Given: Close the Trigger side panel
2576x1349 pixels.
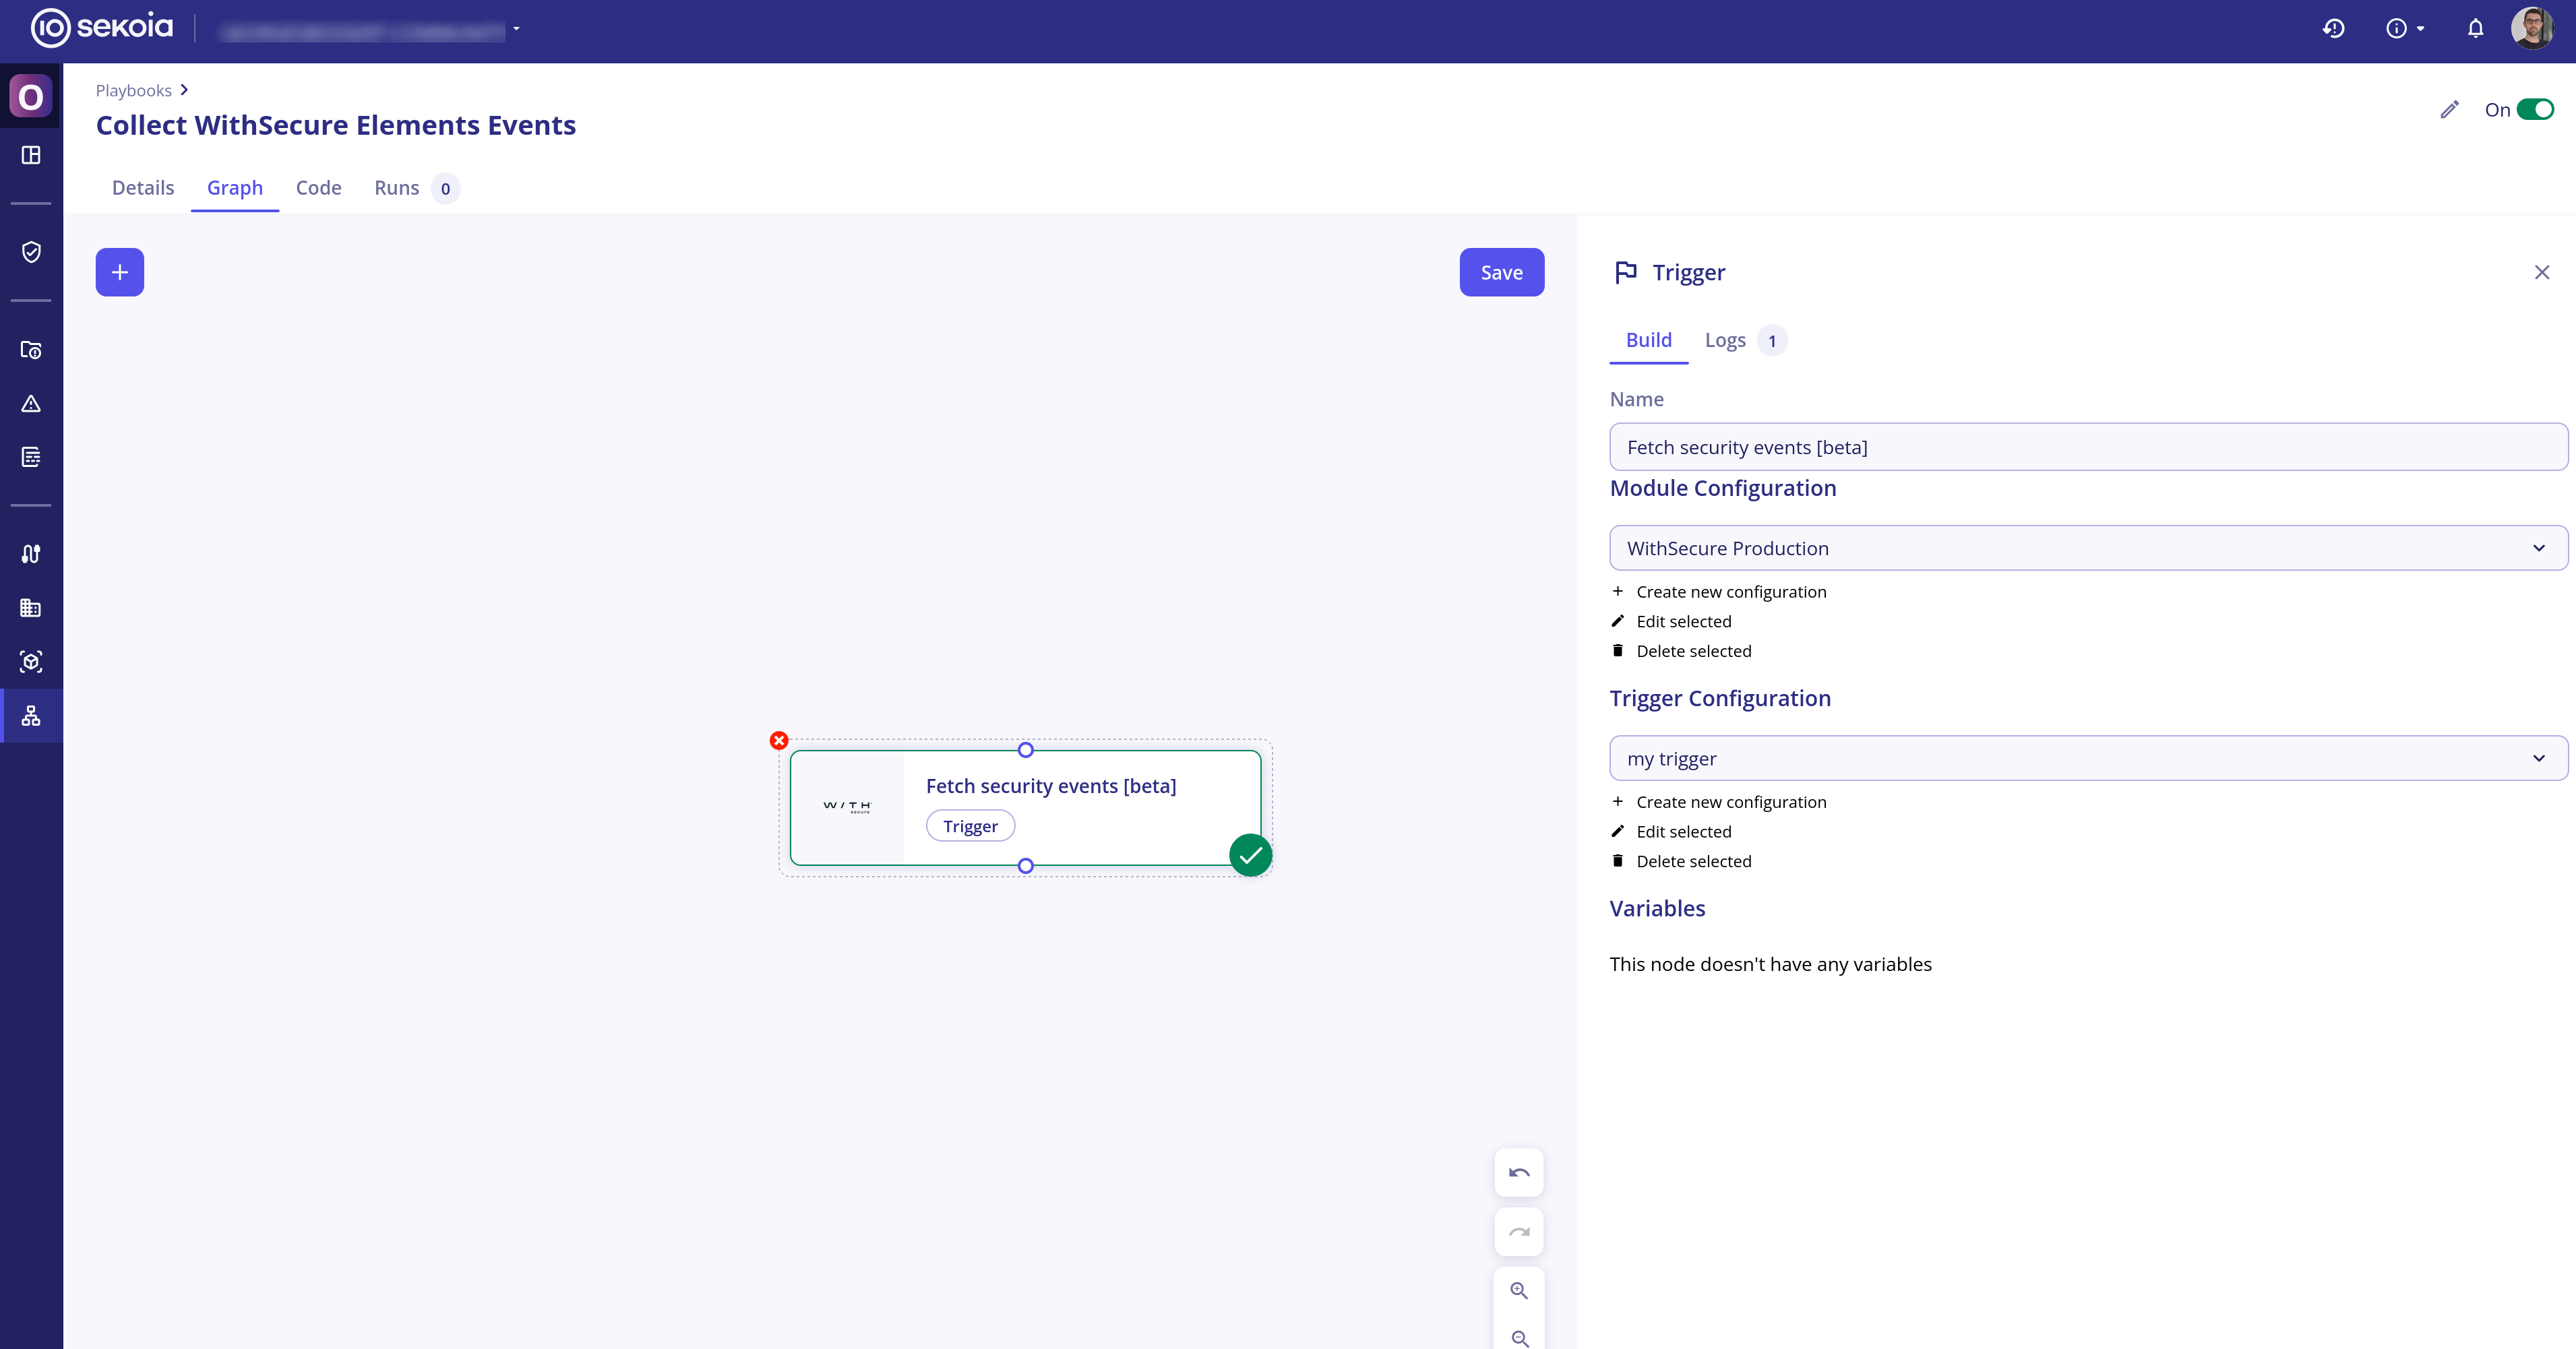Looking at the screenshot, I should [2542, 272].
